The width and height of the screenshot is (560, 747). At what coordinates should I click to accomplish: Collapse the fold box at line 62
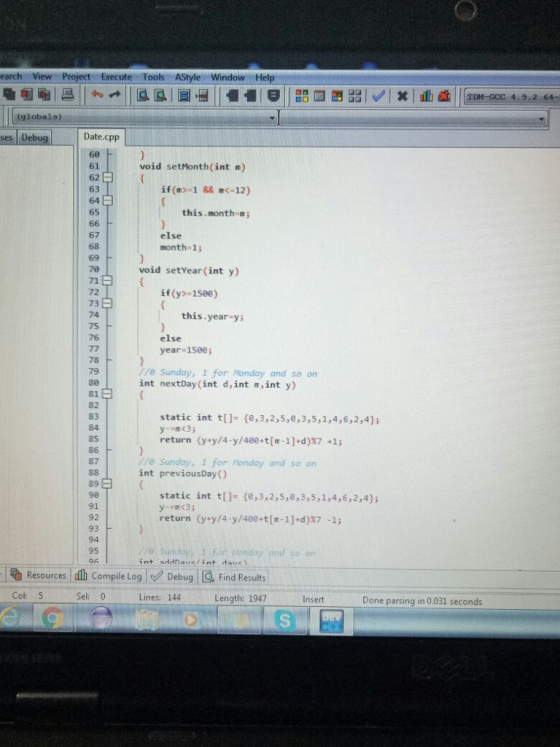pos(108,178)
